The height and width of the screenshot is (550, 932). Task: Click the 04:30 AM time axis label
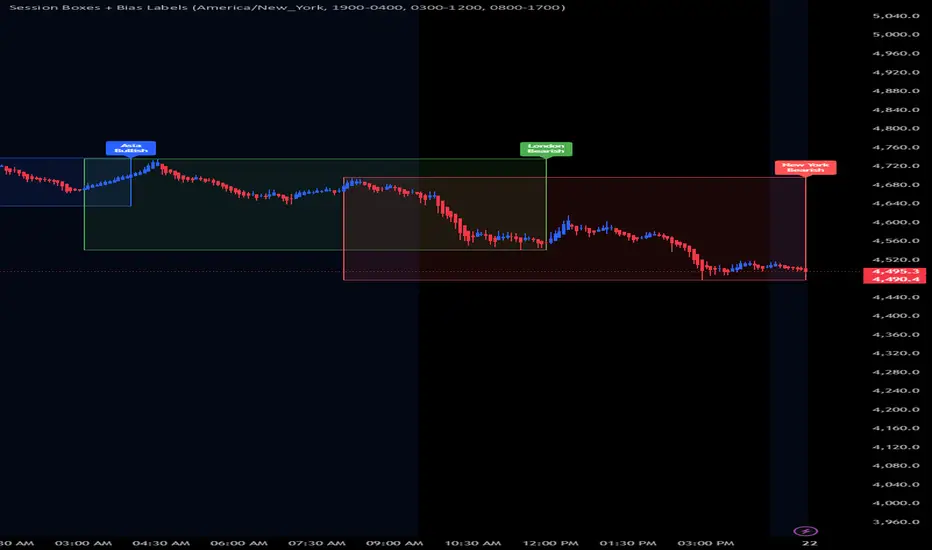coord(161,543)
